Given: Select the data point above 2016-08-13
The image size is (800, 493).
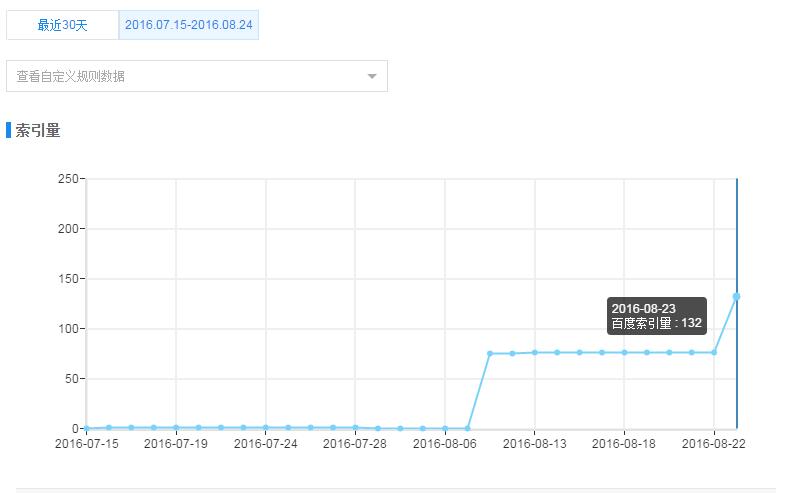Looking at the screenshot, I should [535, 352].
